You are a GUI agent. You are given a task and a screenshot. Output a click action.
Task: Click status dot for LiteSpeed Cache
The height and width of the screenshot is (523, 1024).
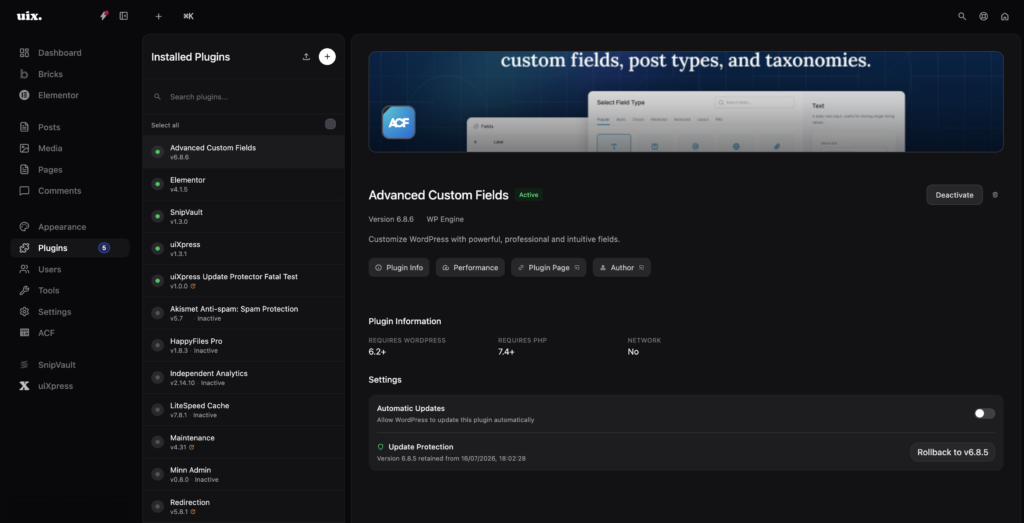[x=157, y=410]
